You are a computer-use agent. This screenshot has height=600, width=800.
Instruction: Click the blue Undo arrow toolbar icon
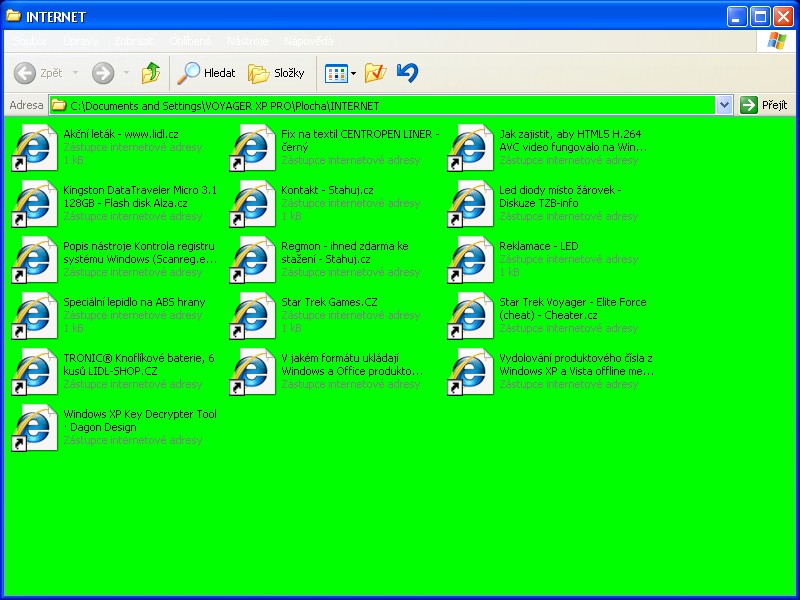pos(407,73)
